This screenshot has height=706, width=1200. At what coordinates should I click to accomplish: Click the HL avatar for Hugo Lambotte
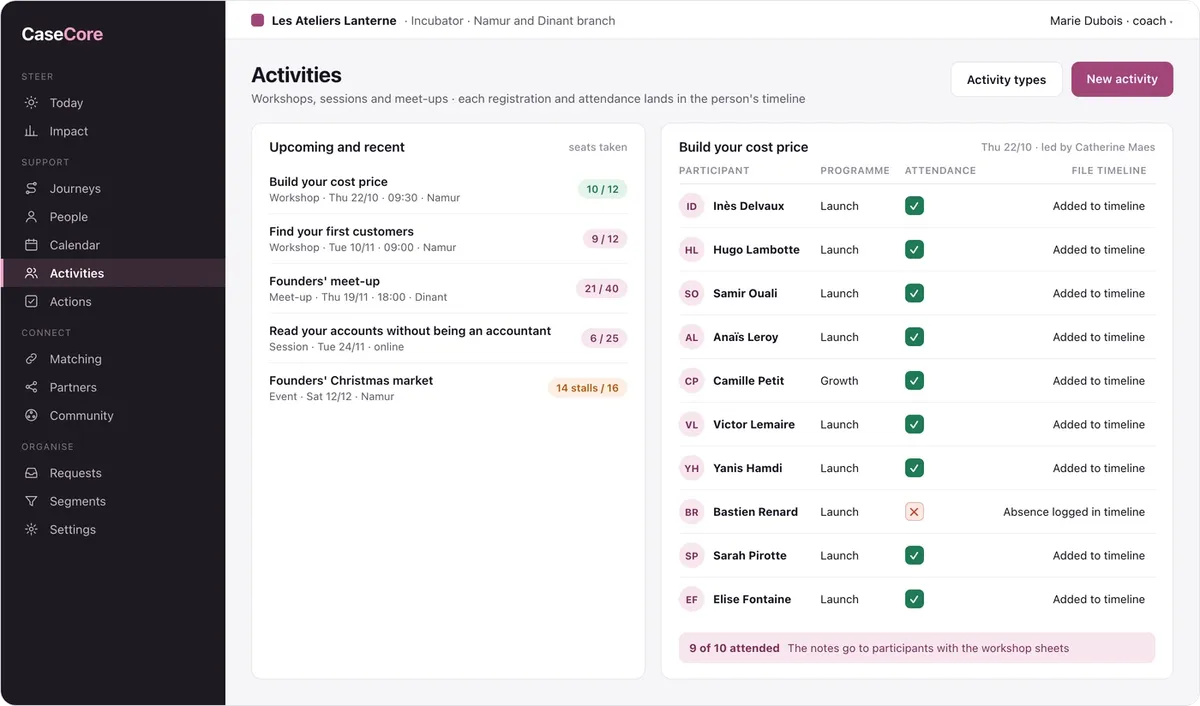click(x=692, y=250)
